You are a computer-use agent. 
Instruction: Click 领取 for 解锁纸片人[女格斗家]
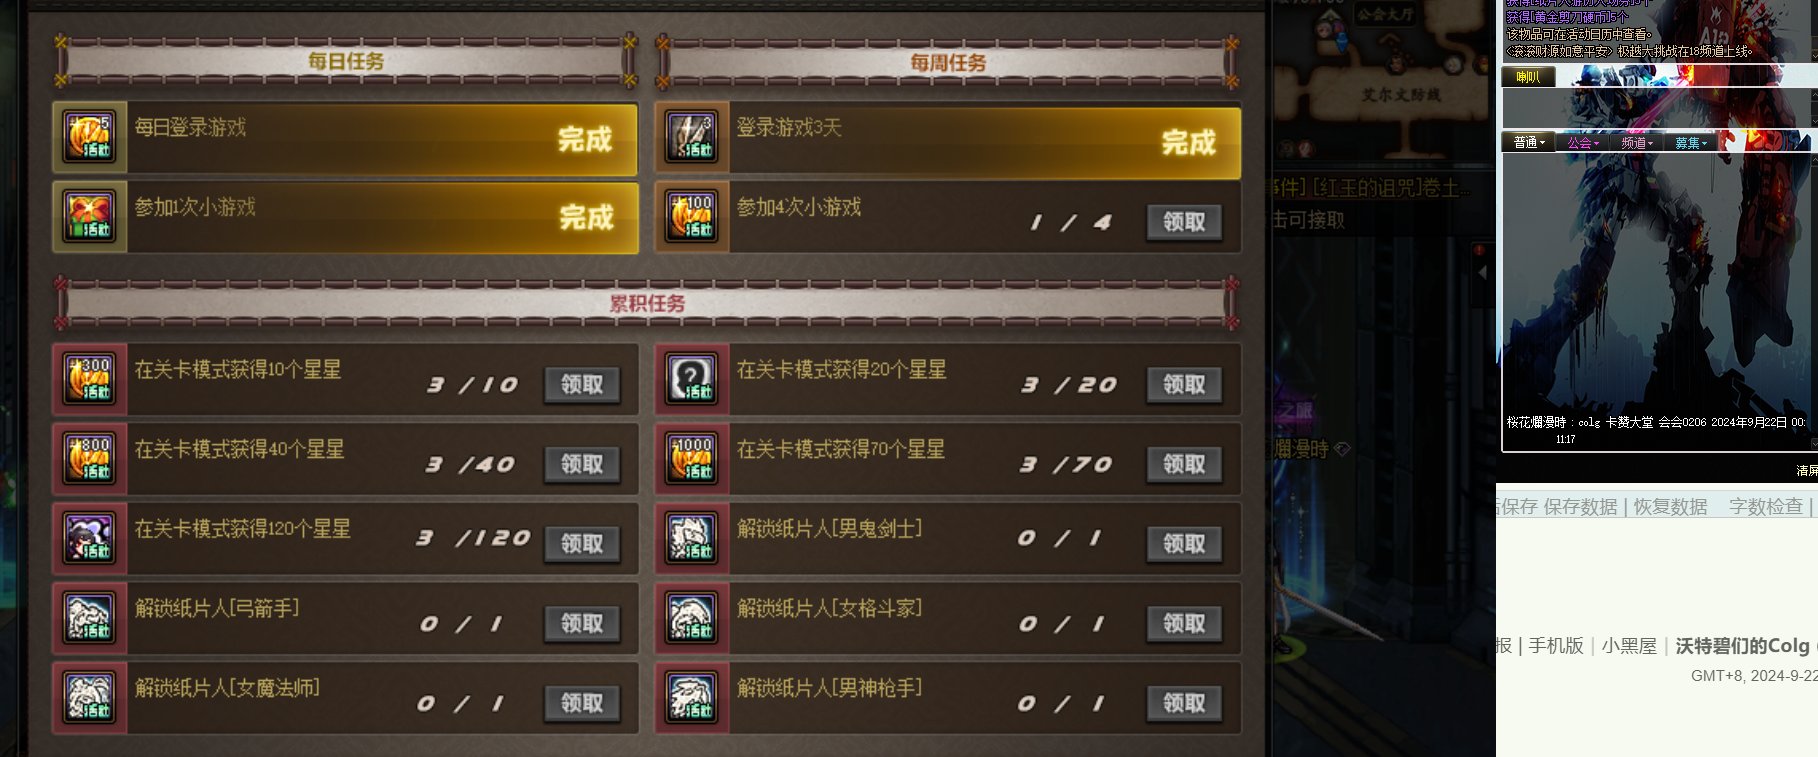click(1184, 623)
